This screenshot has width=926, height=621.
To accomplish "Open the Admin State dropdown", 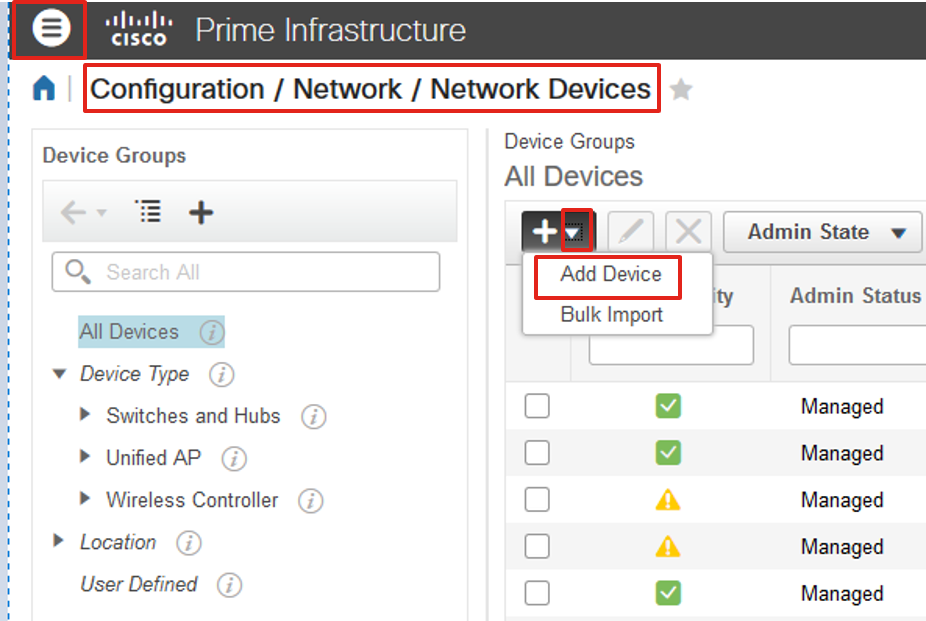I will [x=822, y=231].
